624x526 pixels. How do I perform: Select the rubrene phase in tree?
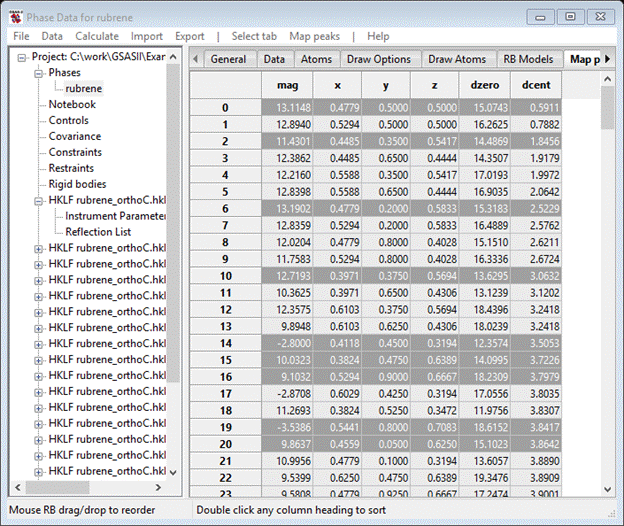83,89
